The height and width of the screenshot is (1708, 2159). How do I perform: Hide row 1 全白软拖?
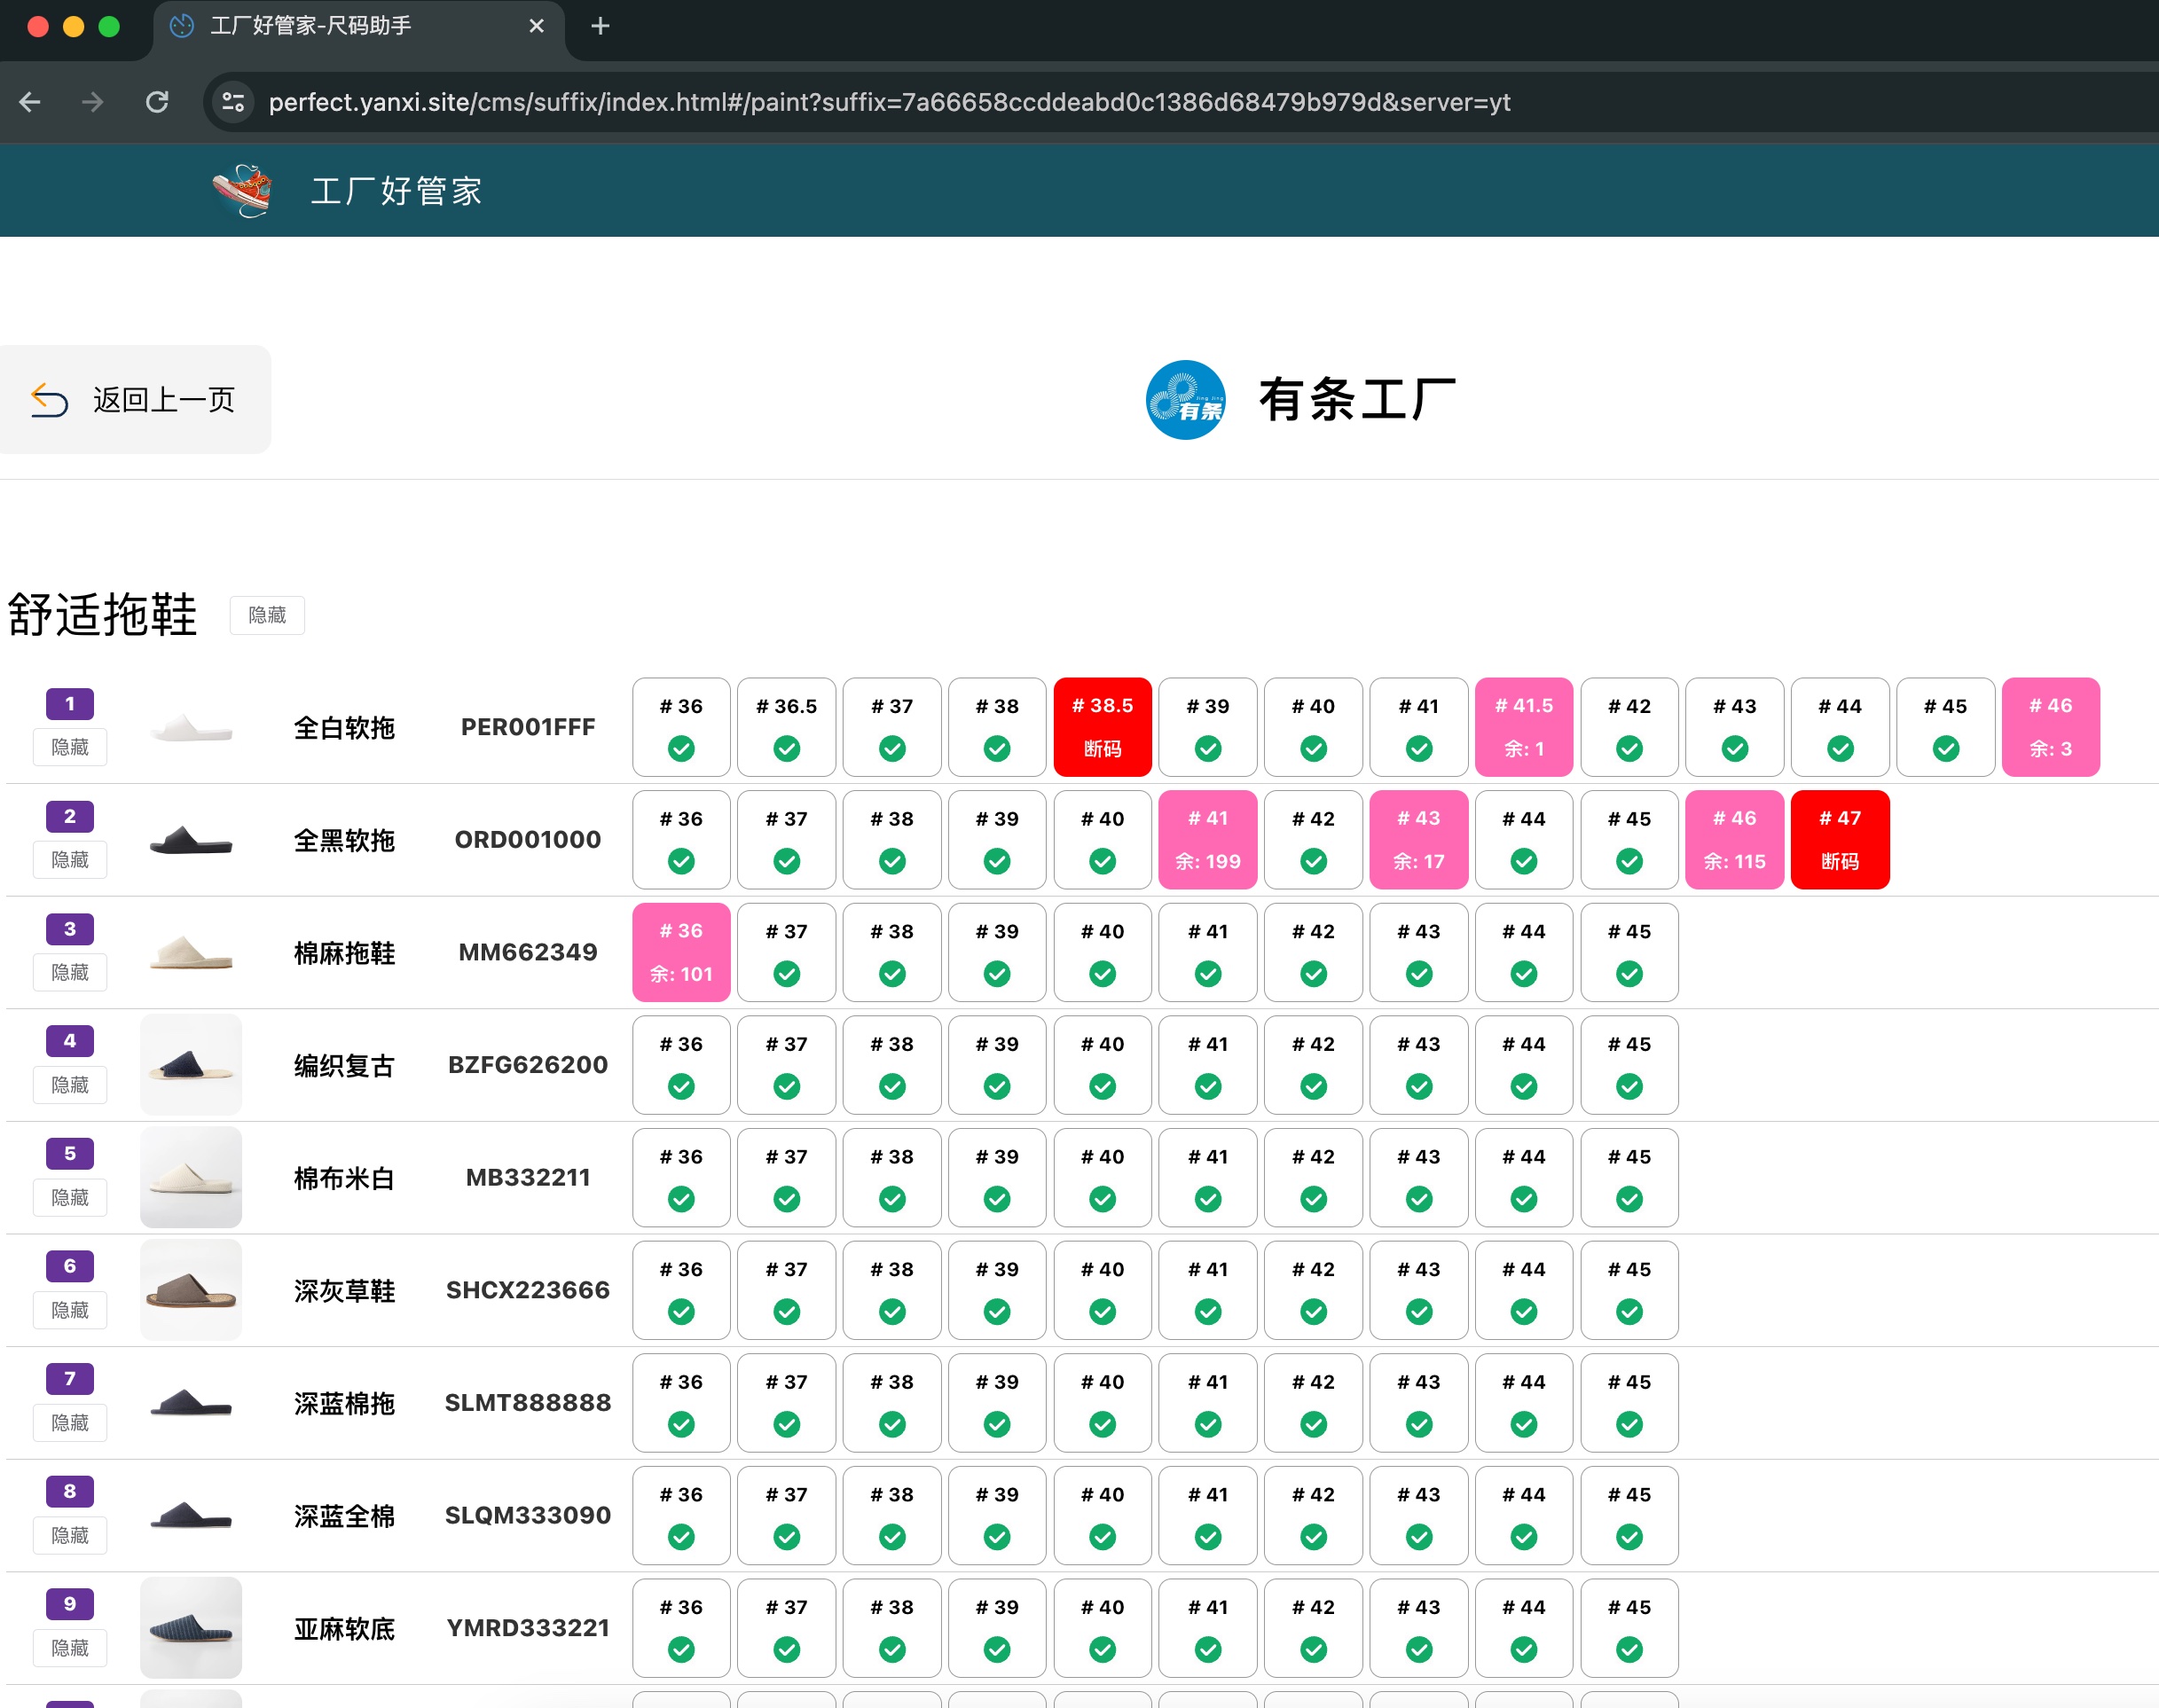(x=70, y=747)
